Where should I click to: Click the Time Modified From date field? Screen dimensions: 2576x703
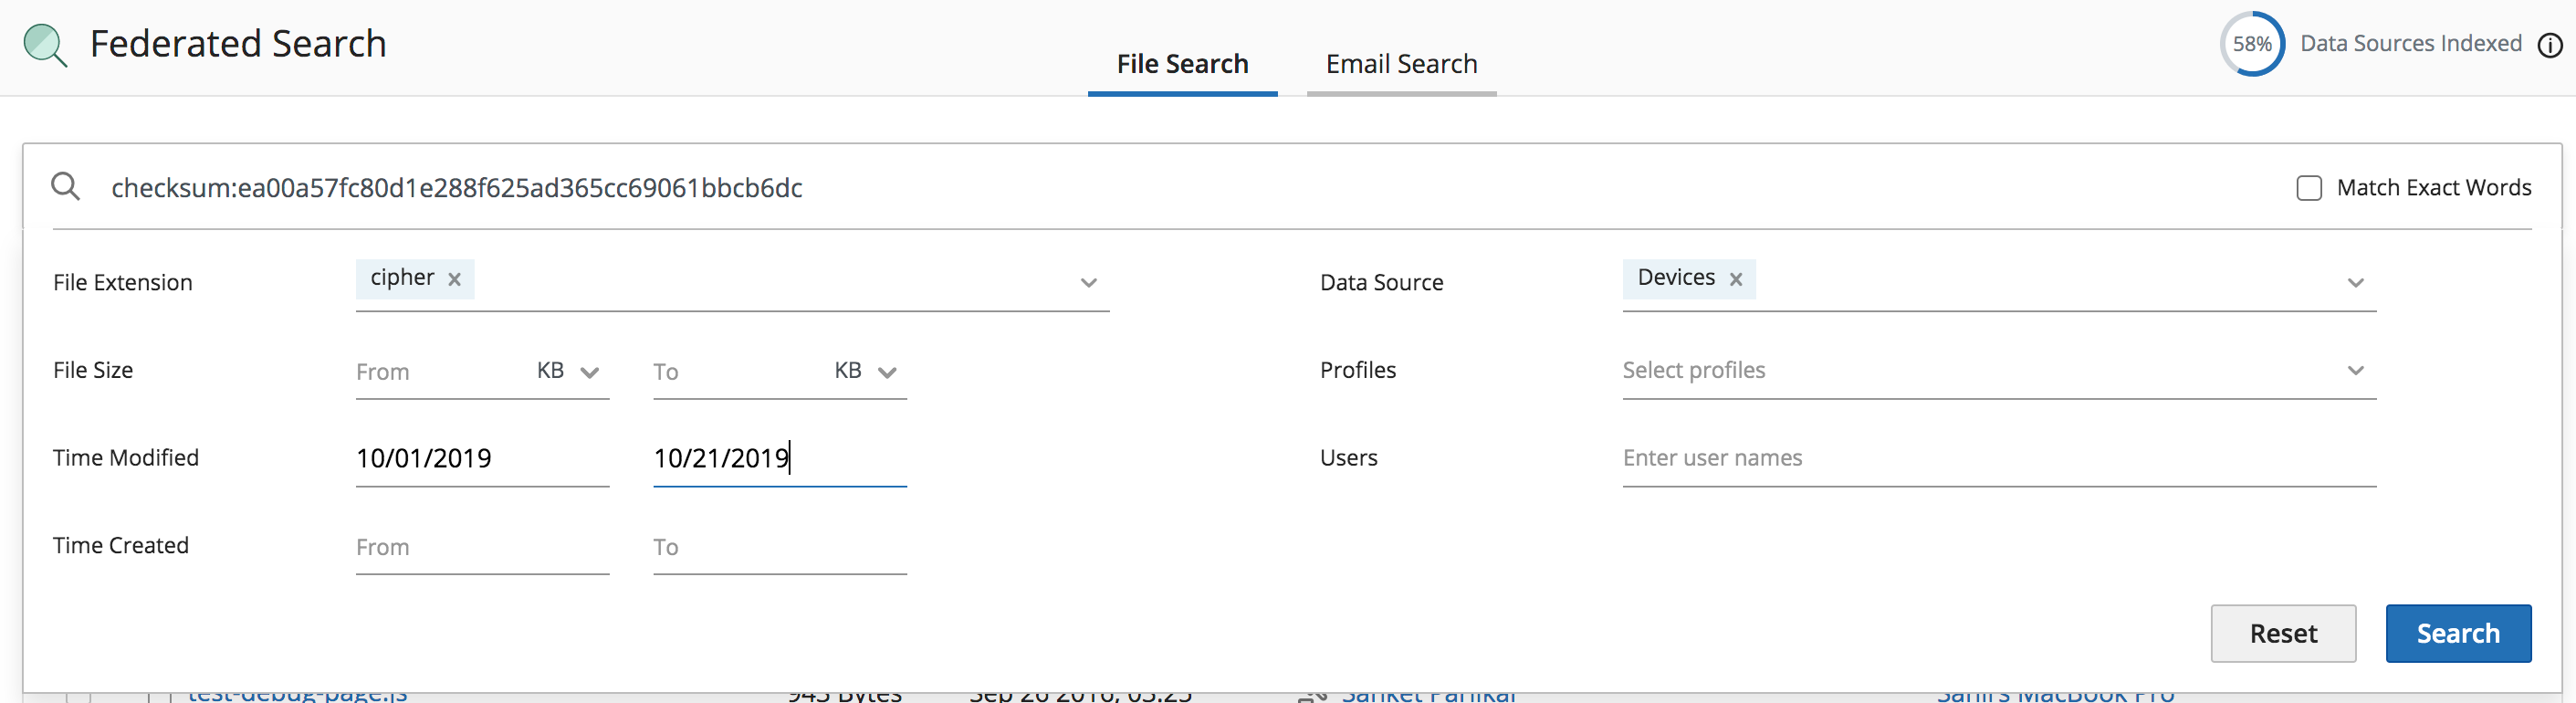481,459
